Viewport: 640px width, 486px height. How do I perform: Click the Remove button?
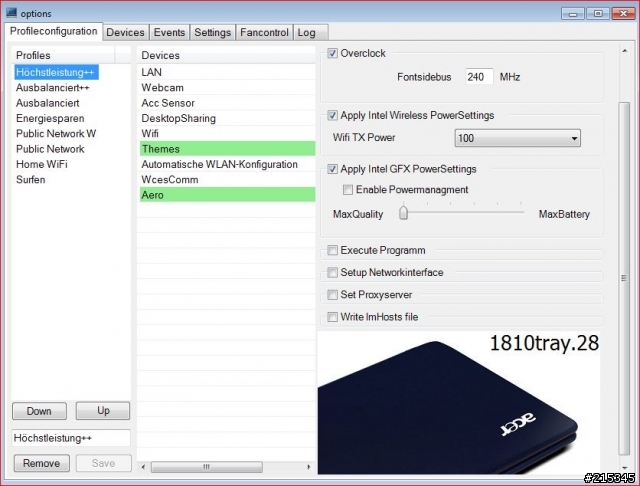point(42,463)
